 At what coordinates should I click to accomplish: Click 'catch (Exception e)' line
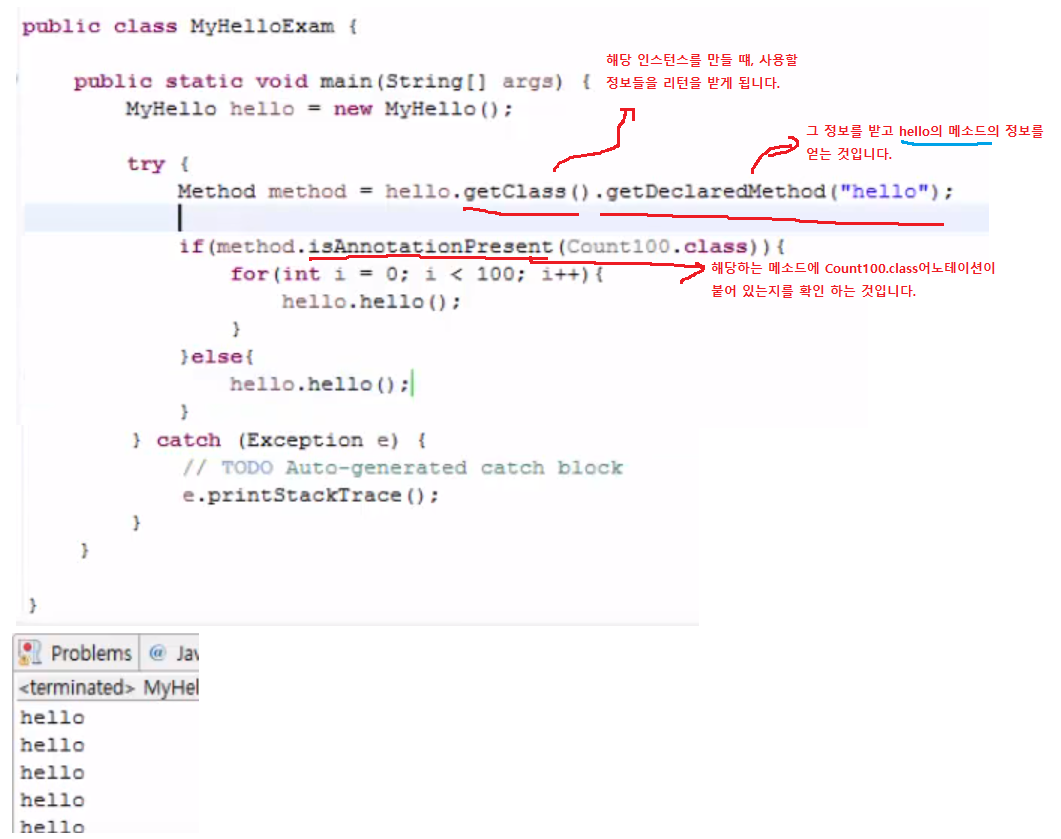[278, 440]
